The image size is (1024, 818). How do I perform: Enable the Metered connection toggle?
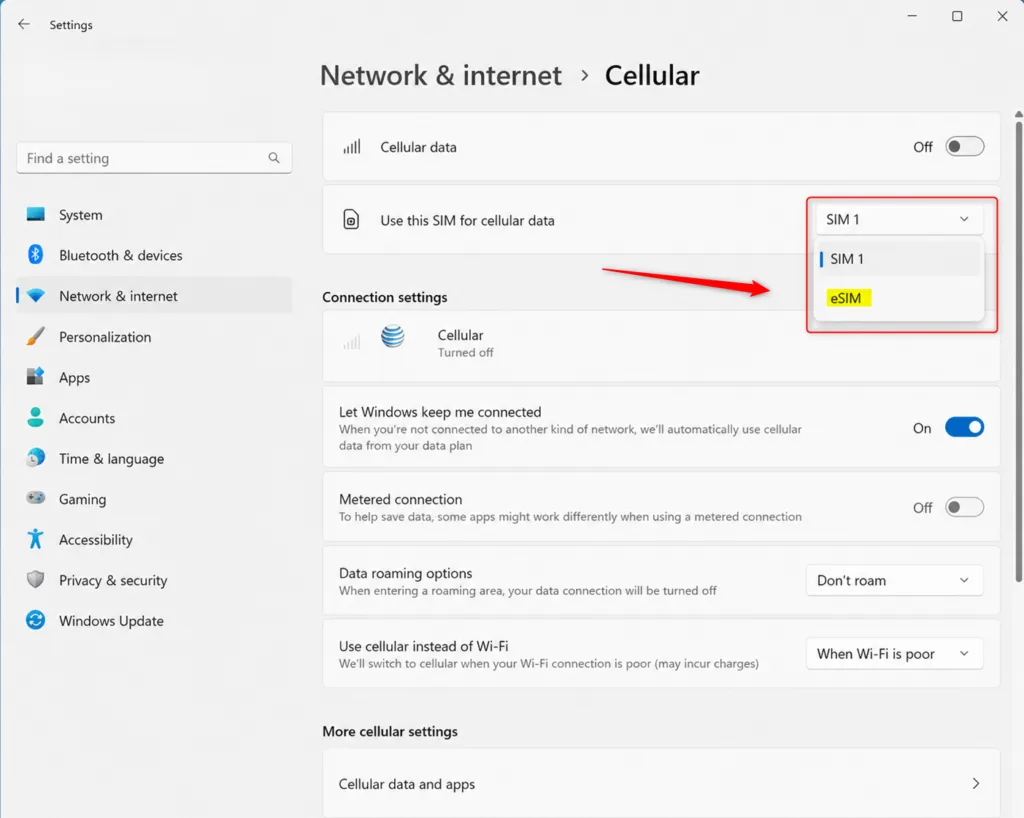point(964,507)
